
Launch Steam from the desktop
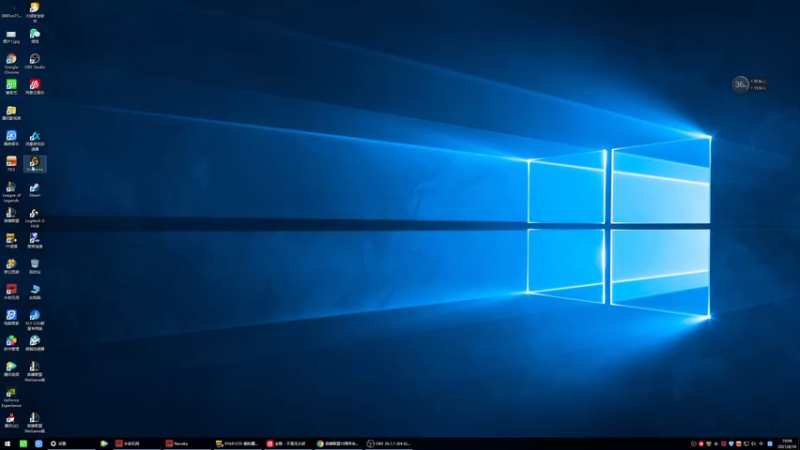point(35,190)
